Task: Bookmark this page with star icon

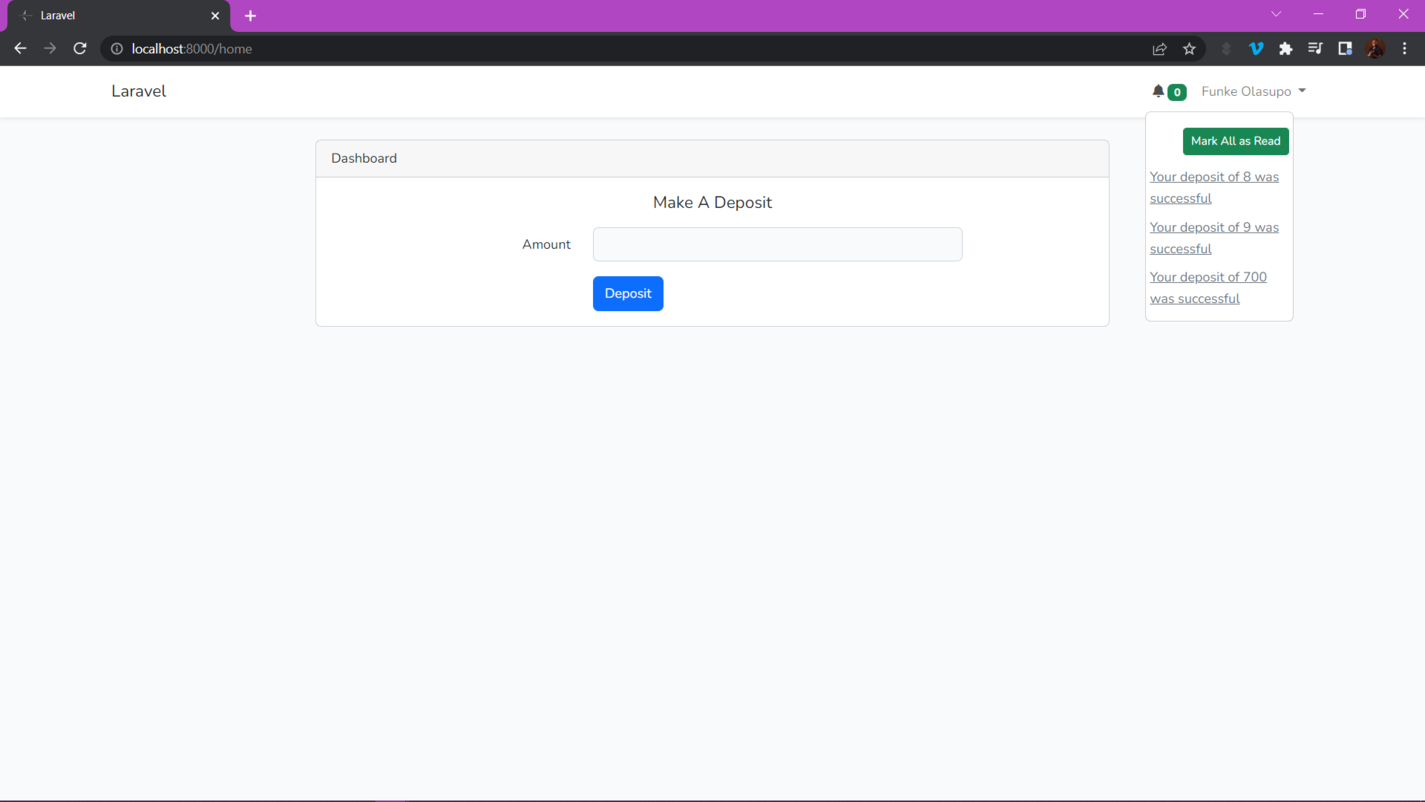Action: pos(1189,48)
